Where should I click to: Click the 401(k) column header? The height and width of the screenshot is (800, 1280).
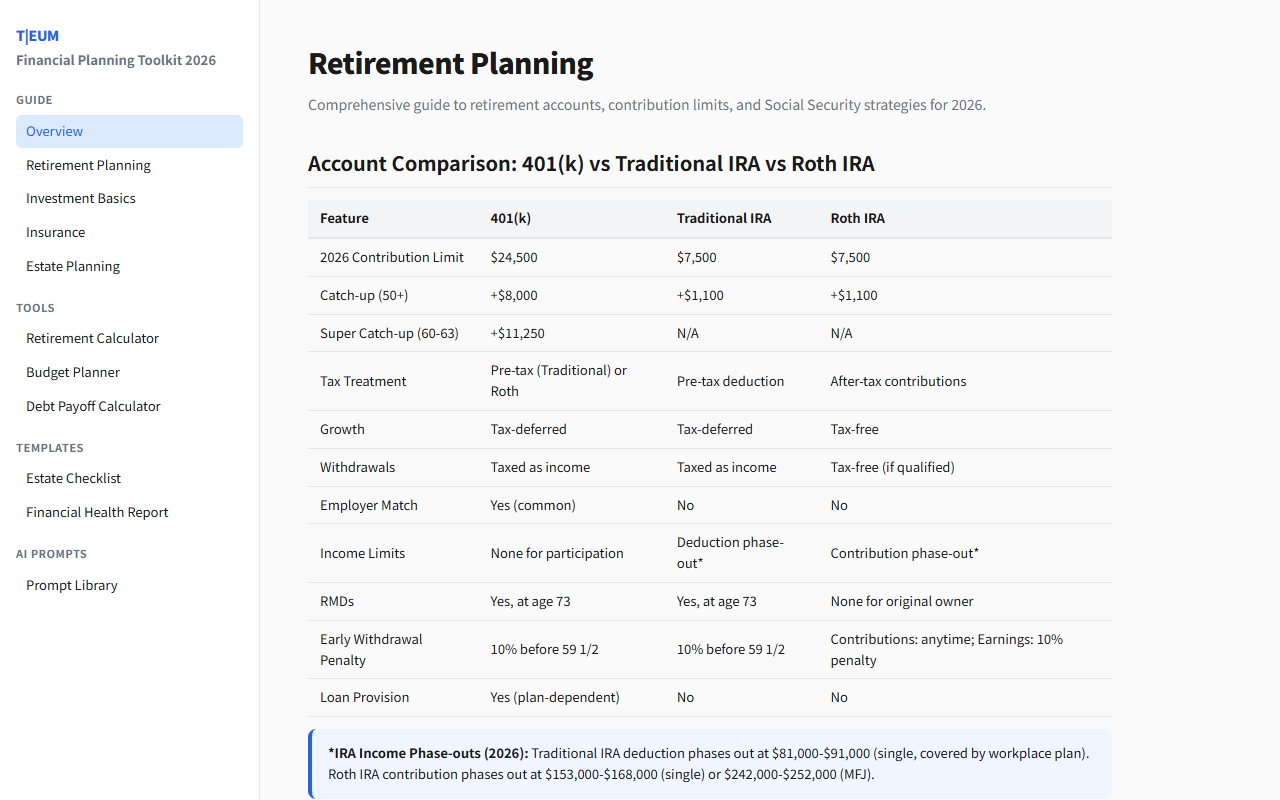point(510,218)
